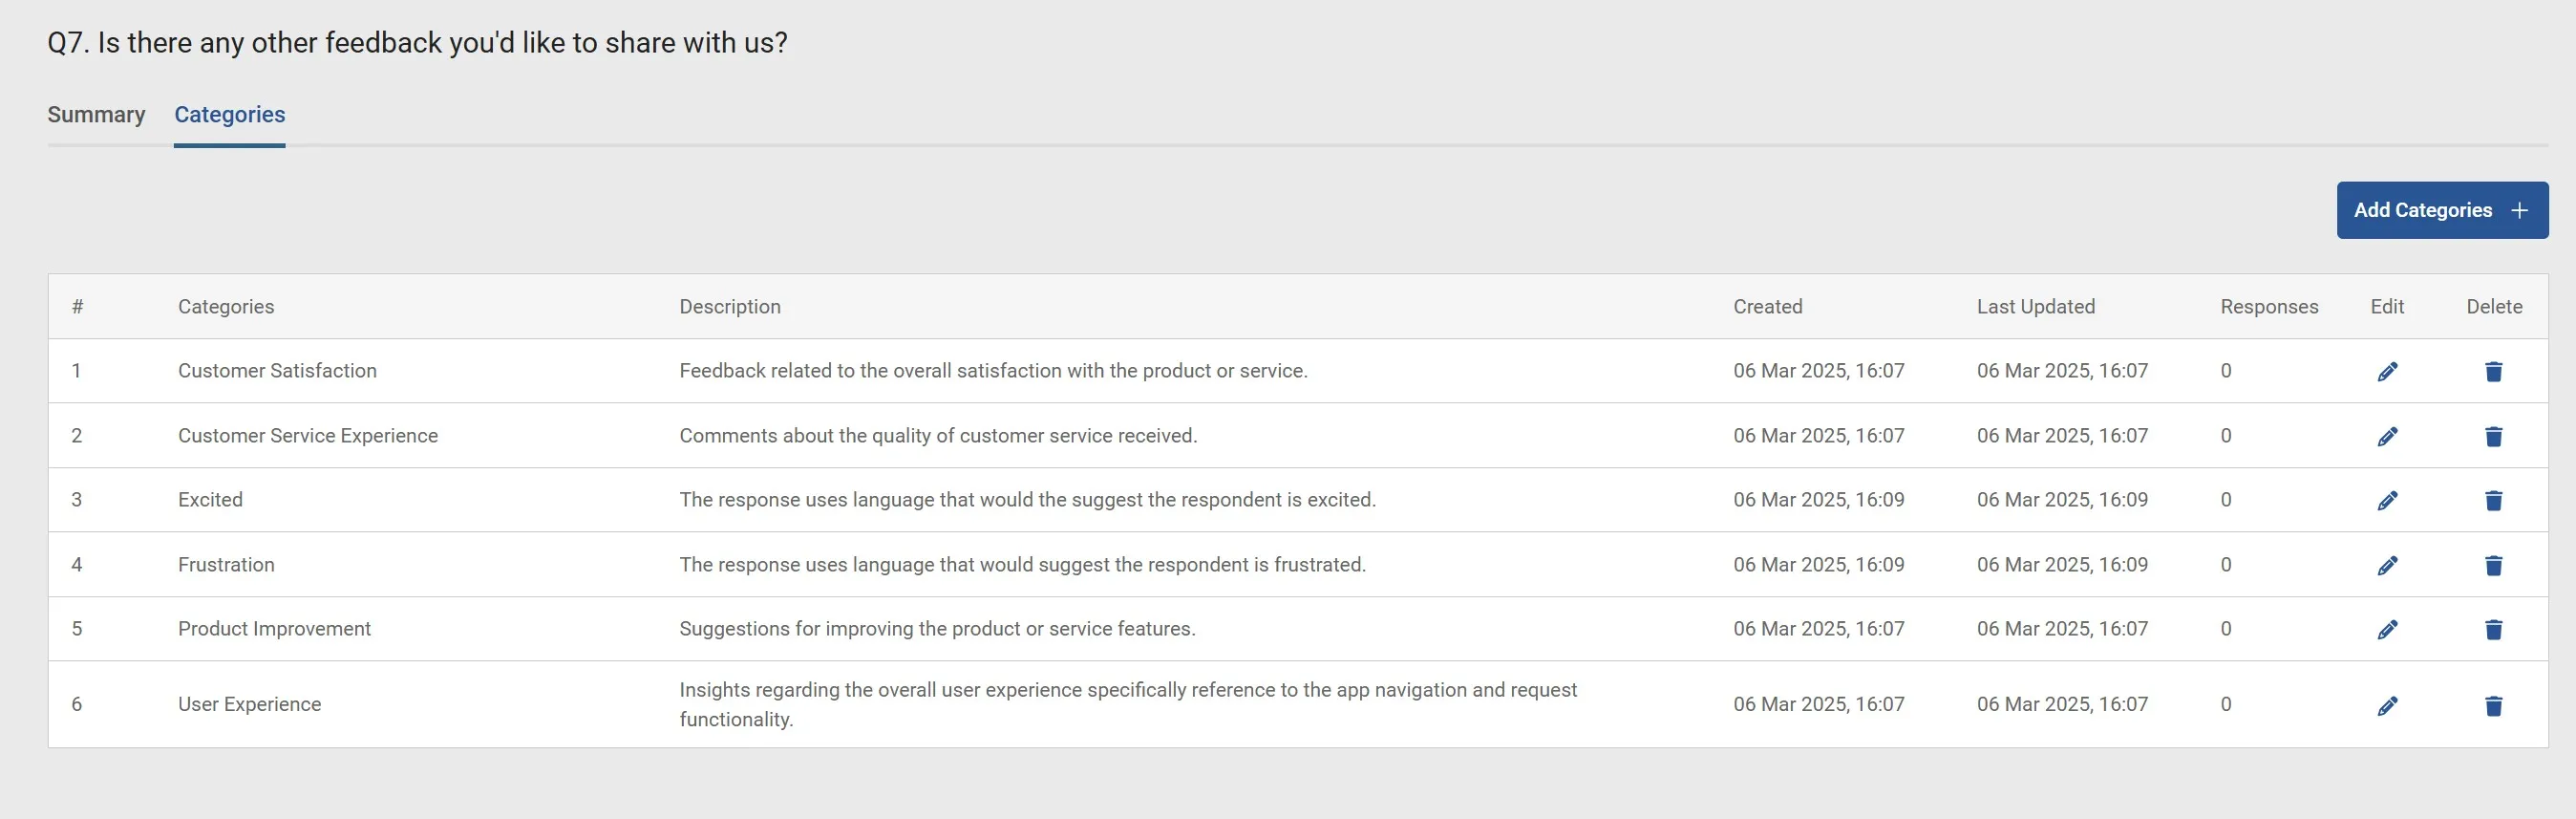Delete the Frustration category
Image resolution: width=2576 pixels, height=819 pixels.
[x=2493, y=566]
